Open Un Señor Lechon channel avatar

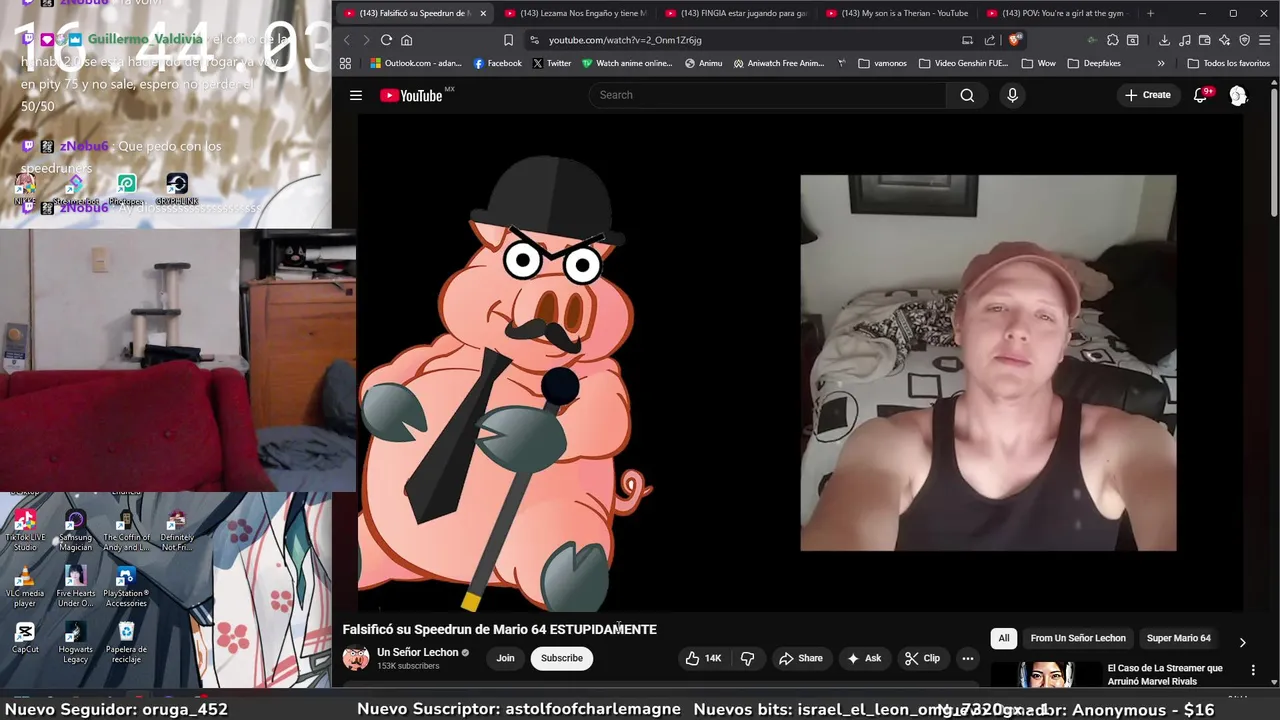click(x=355, y=658)
